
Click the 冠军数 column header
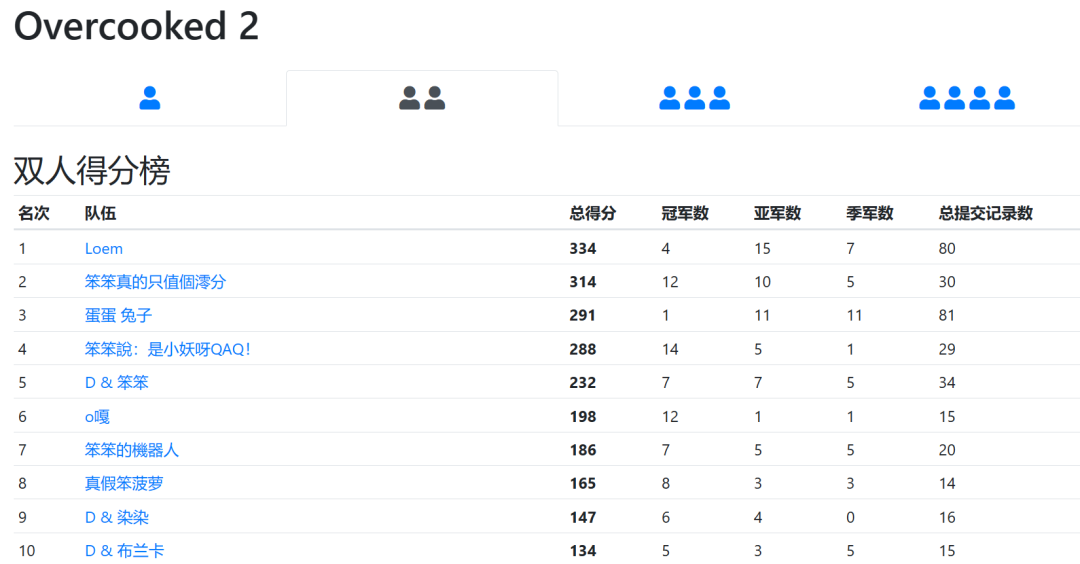point(685,213)
